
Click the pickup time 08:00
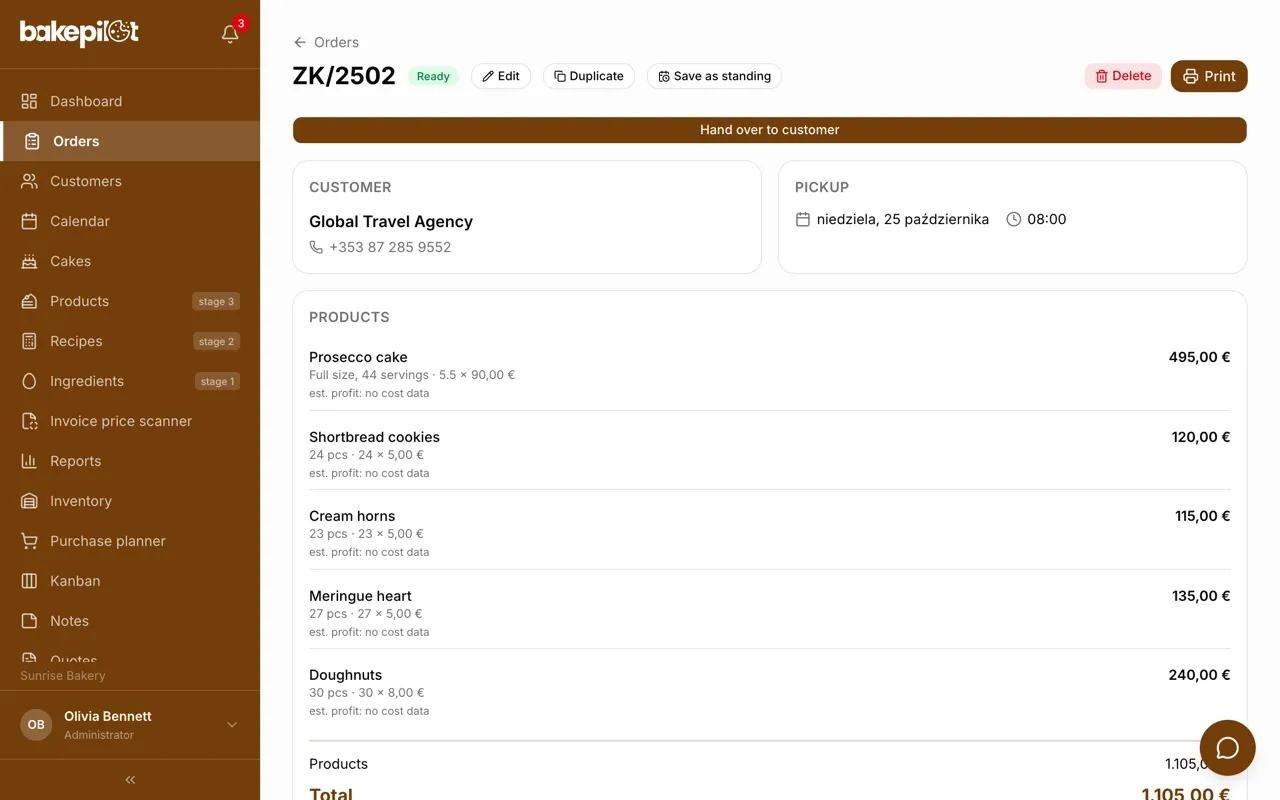click(x=1047, y=219)
